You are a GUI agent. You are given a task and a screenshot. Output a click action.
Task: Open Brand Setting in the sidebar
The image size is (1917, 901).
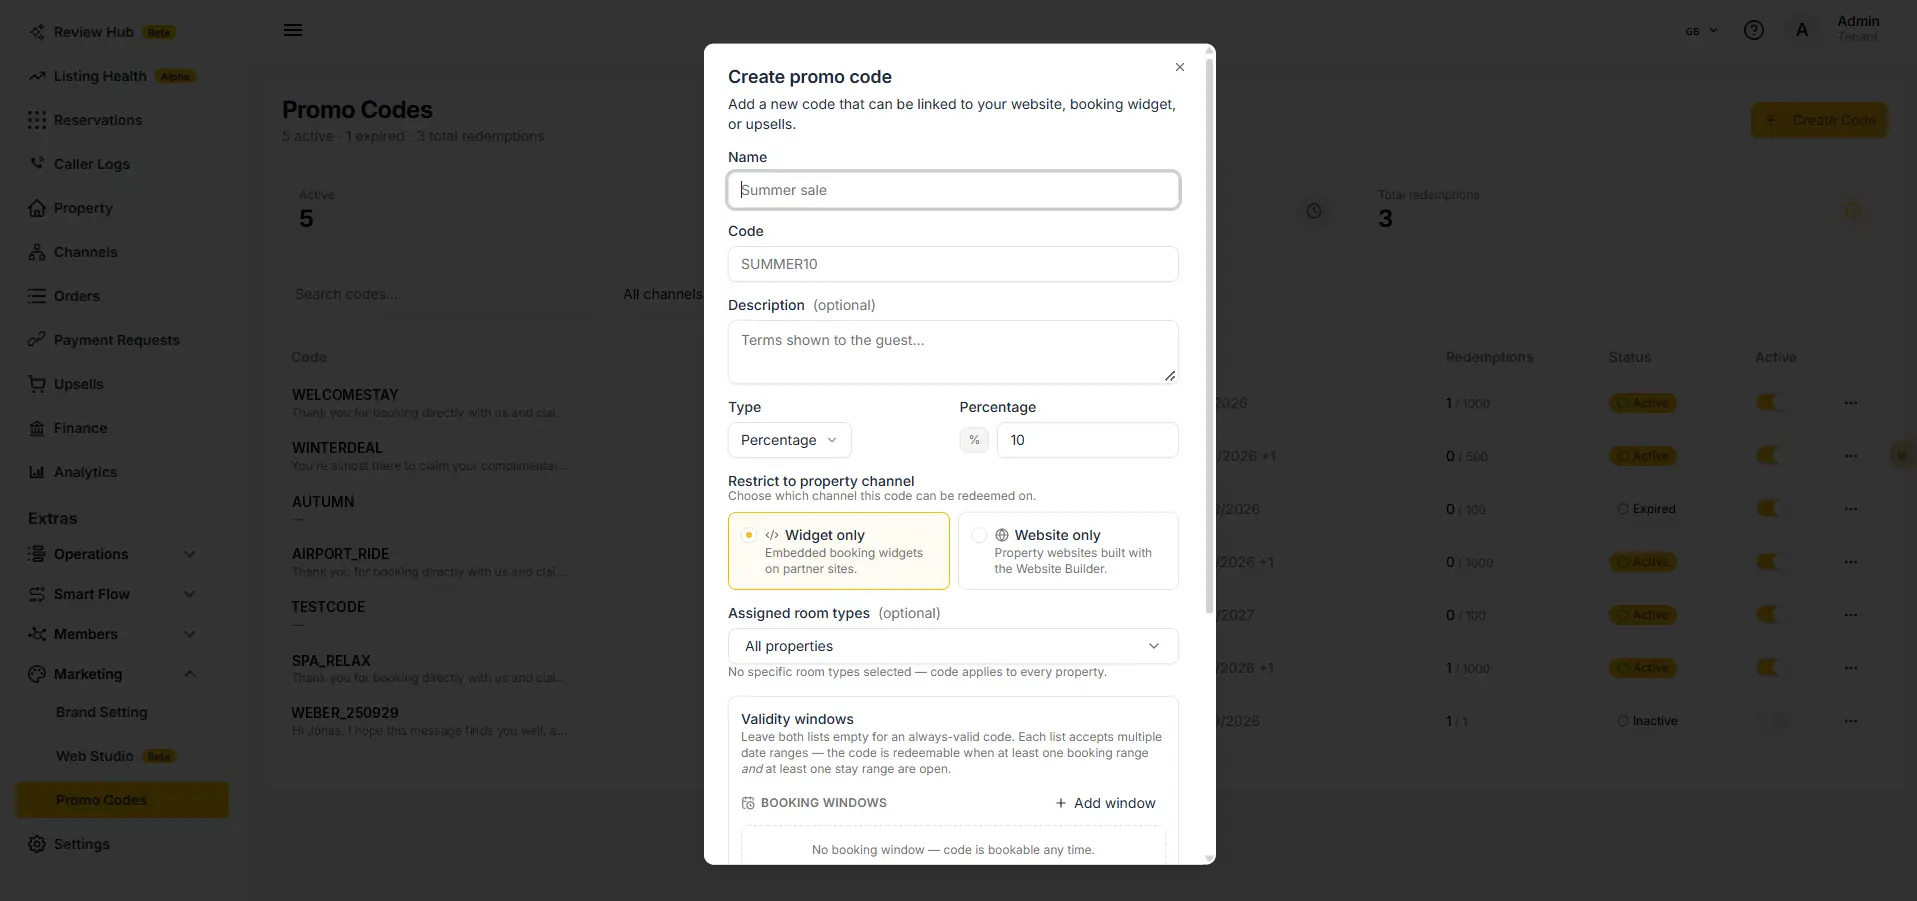pos(102,712)
